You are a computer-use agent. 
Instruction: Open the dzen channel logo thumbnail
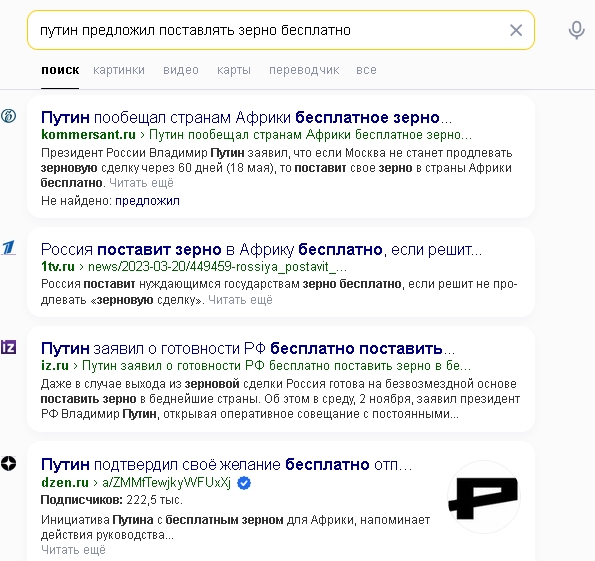click(x=483, y=497)
